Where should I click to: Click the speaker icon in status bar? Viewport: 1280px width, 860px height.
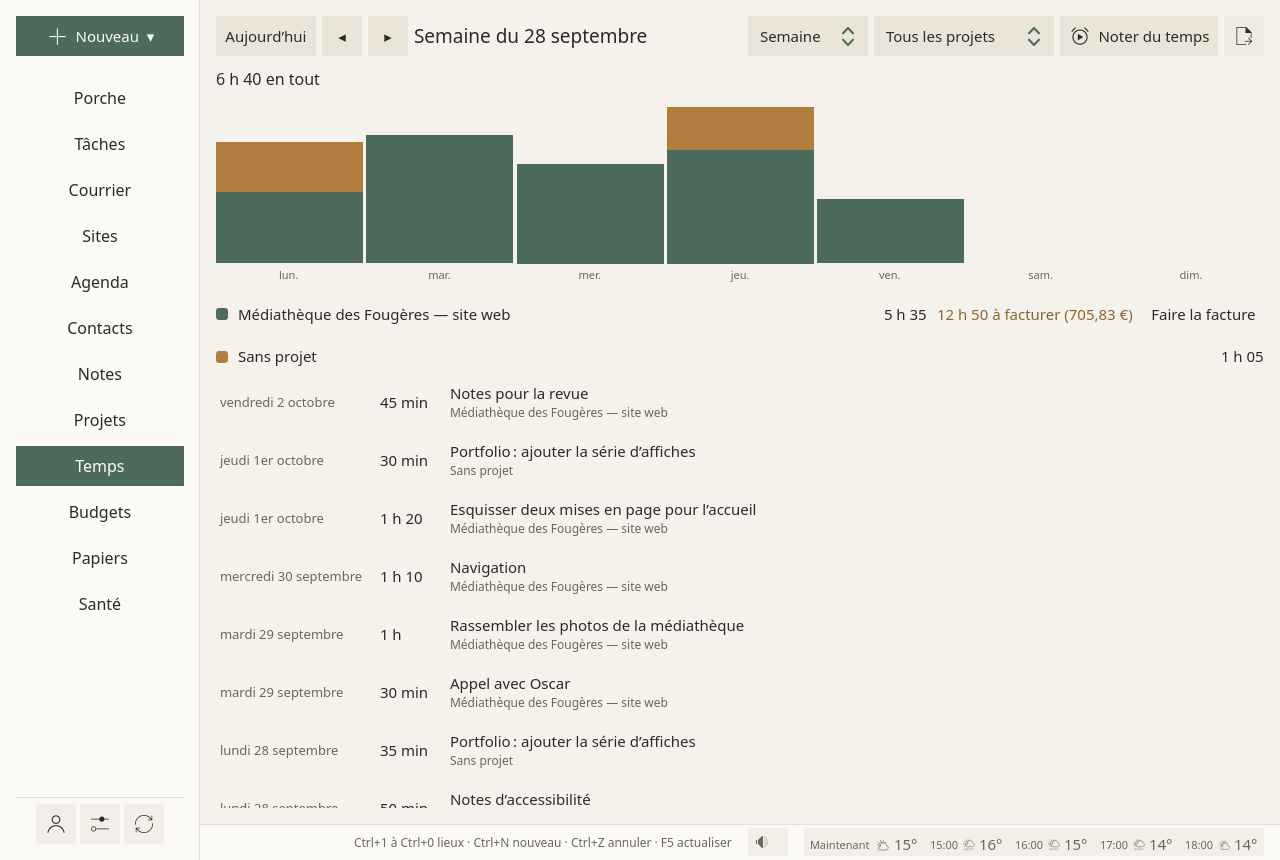[x=768, y=842]
